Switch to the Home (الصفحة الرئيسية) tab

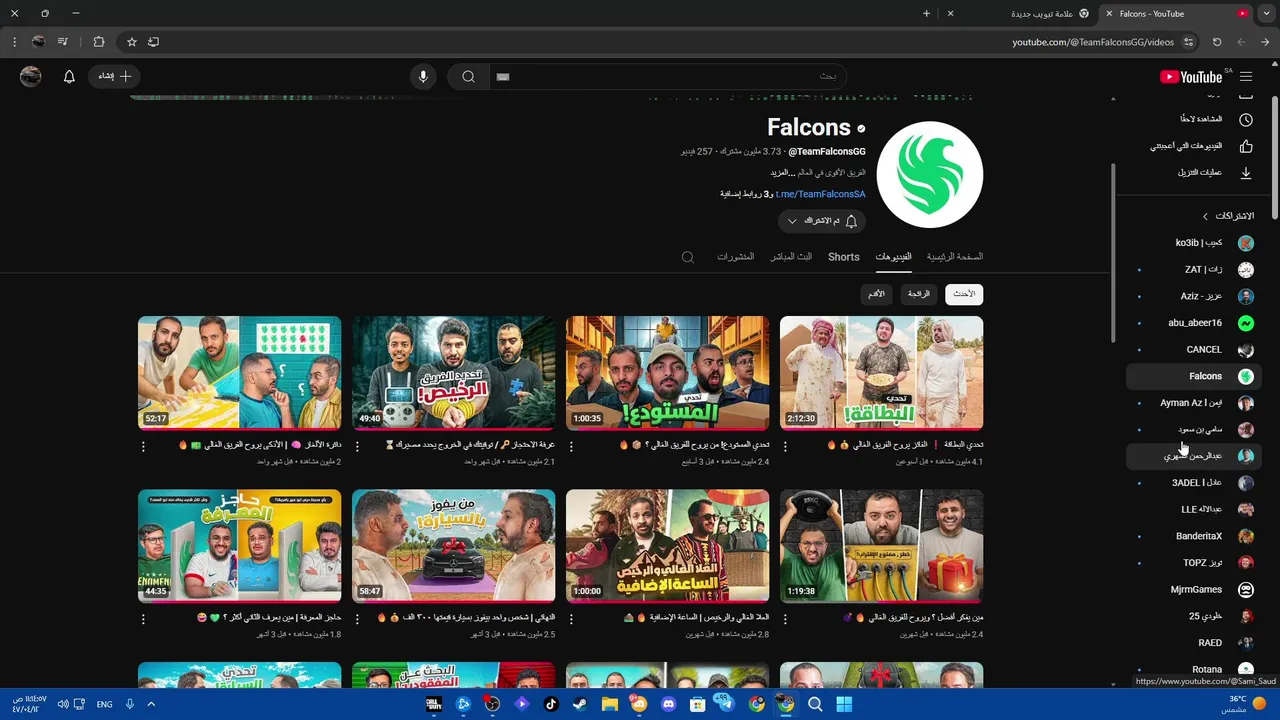(954, 257)
